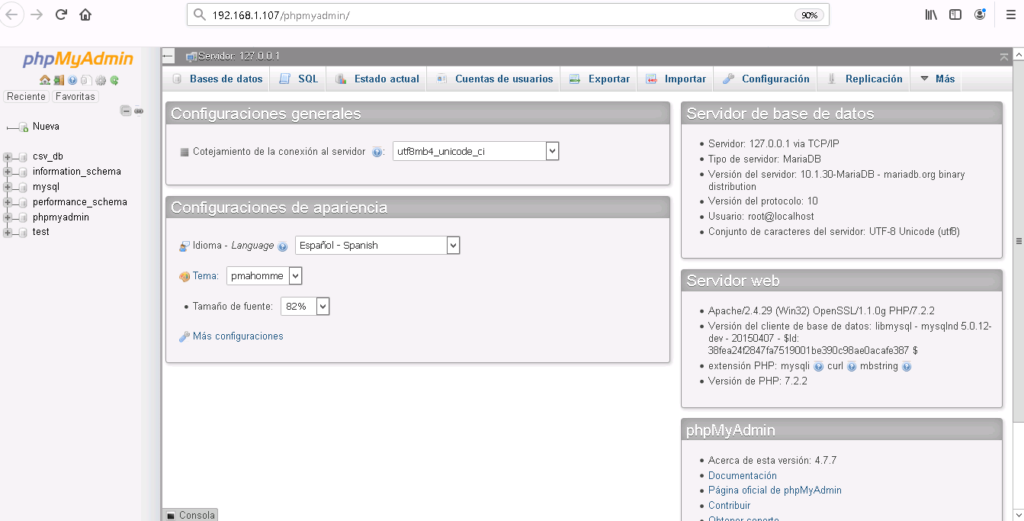Switch to the Exportar tab

[x=599, y=79]
